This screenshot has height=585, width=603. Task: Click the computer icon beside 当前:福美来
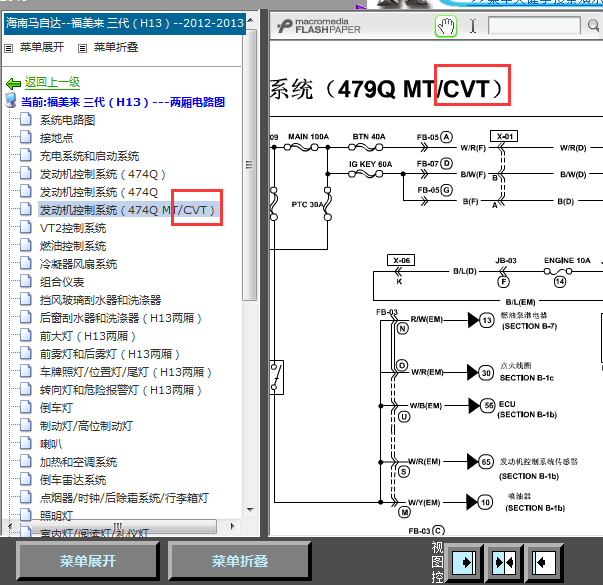pos(11,100)
